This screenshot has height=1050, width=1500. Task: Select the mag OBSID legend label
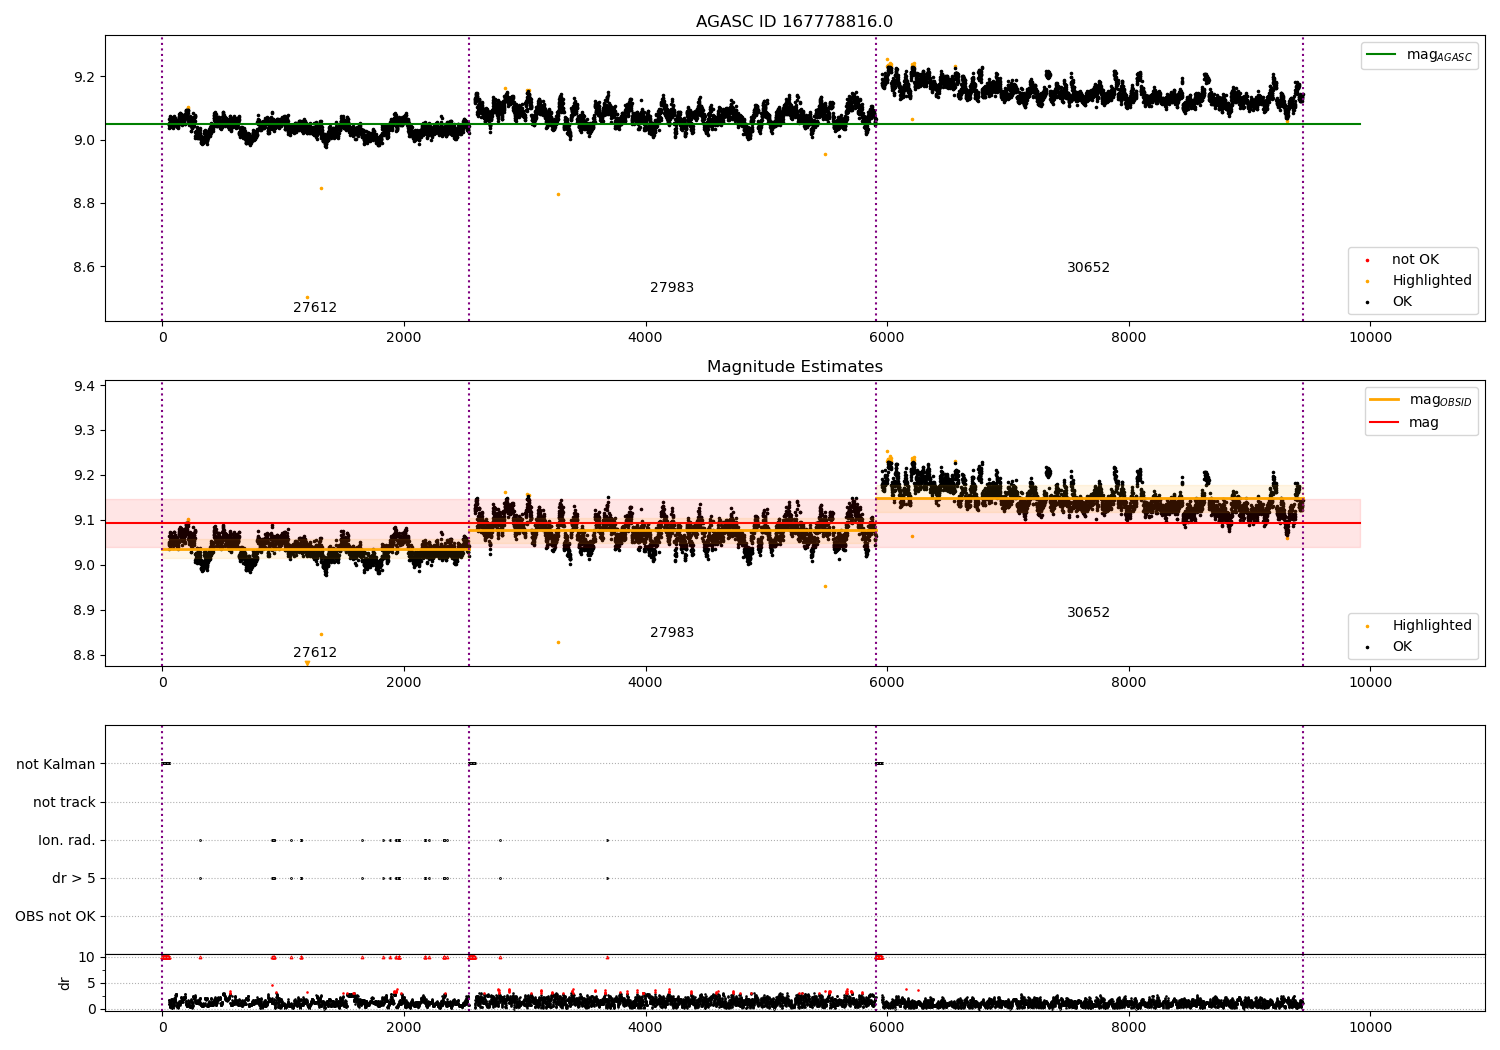pos(1440,400)
